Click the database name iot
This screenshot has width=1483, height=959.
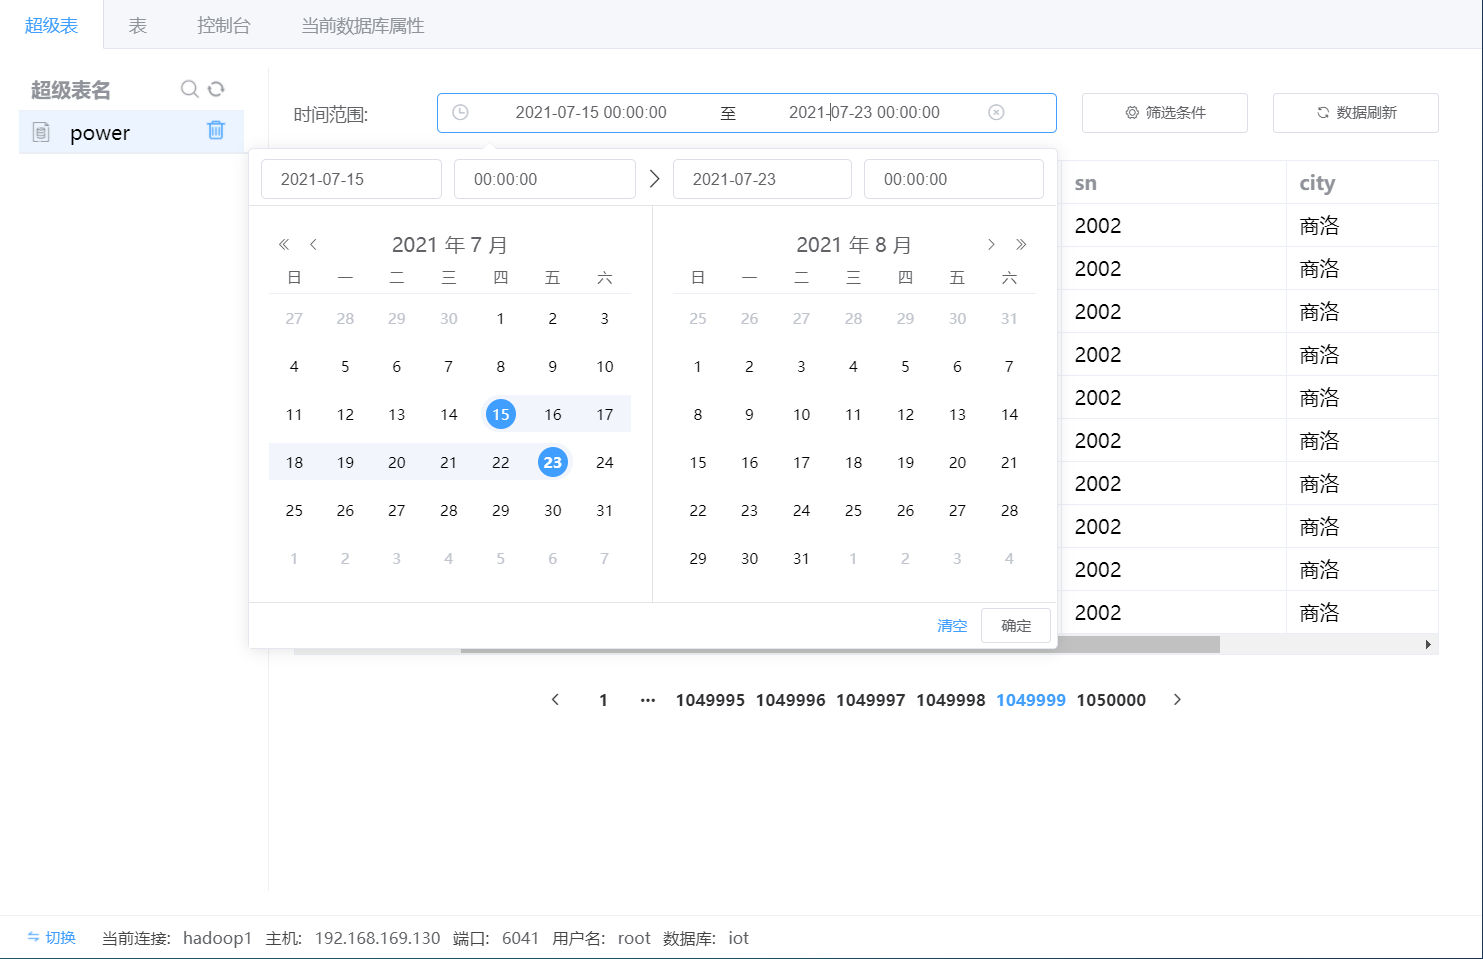738,938
